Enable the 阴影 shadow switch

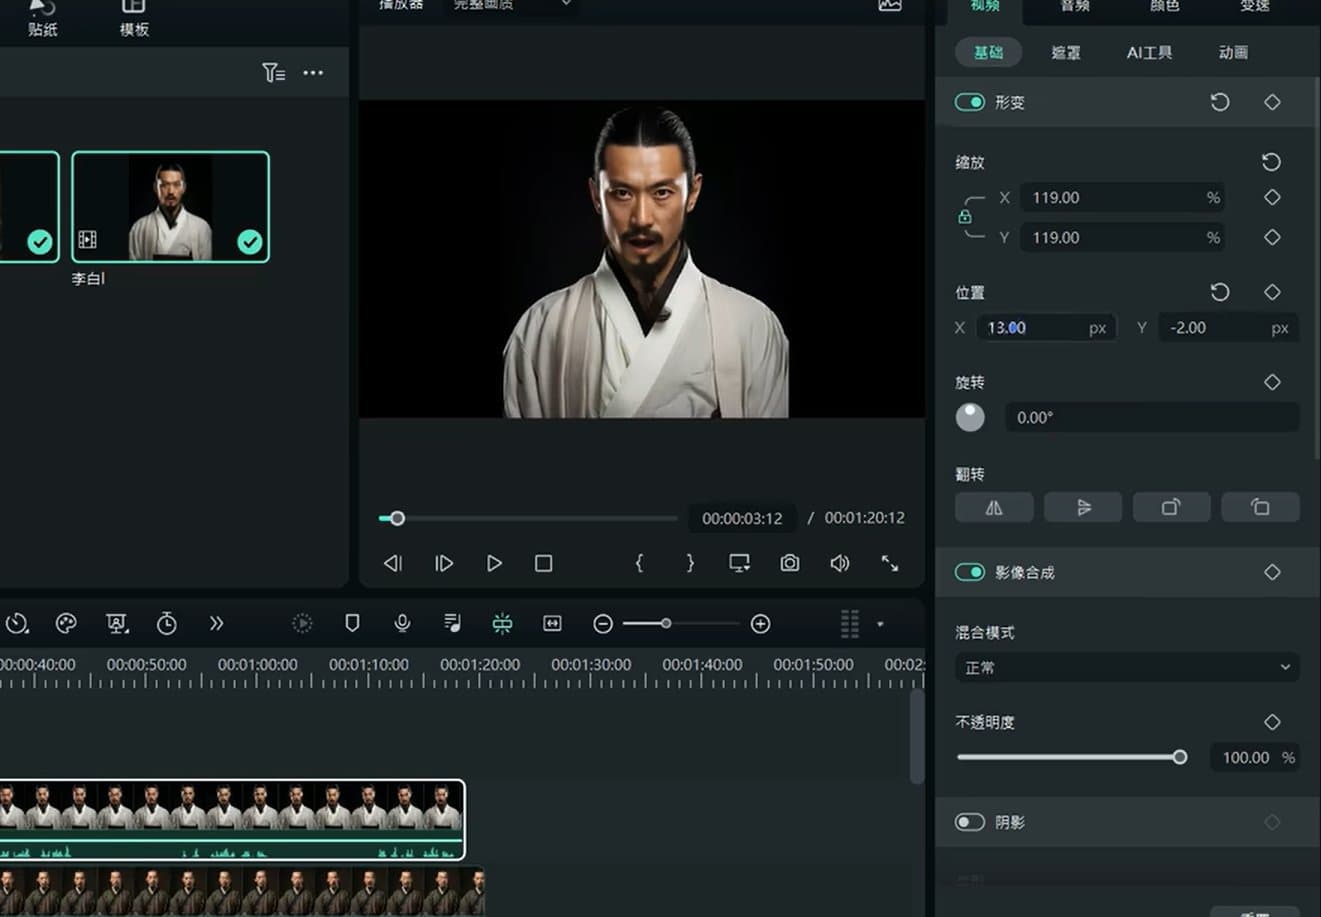click(x=970, y=822)
